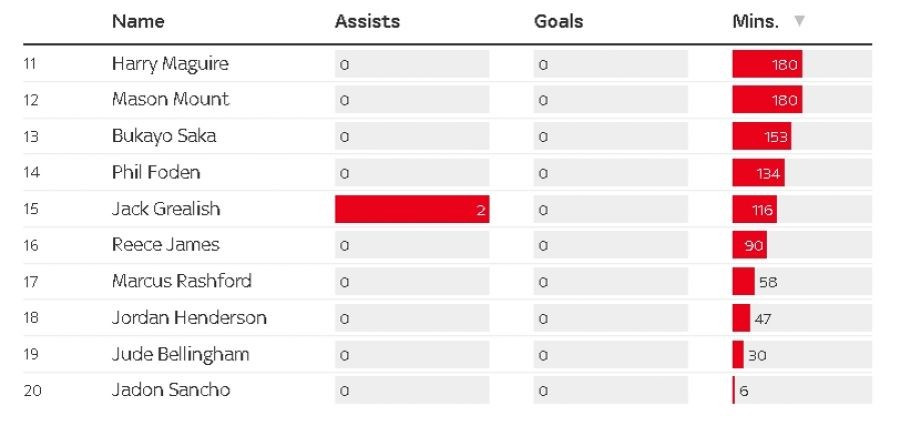
Task: Select Jack Grealish's name
Action: pos(166,209)
